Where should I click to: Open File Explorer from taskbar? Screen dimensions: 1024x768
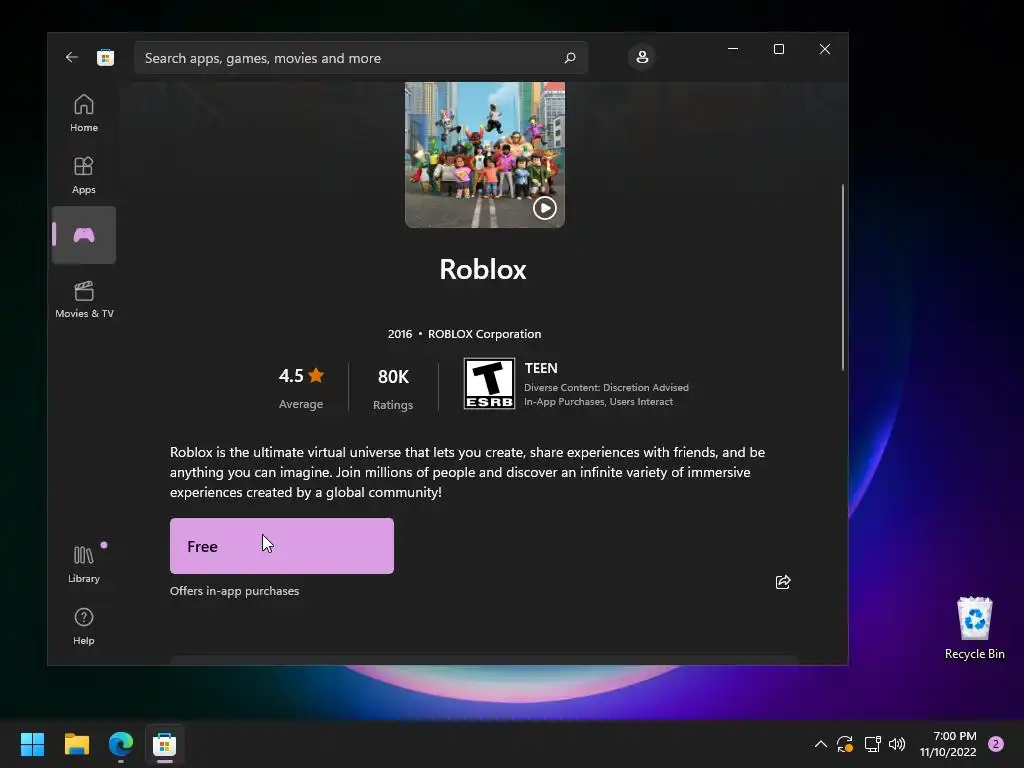(x=76, y=744)
